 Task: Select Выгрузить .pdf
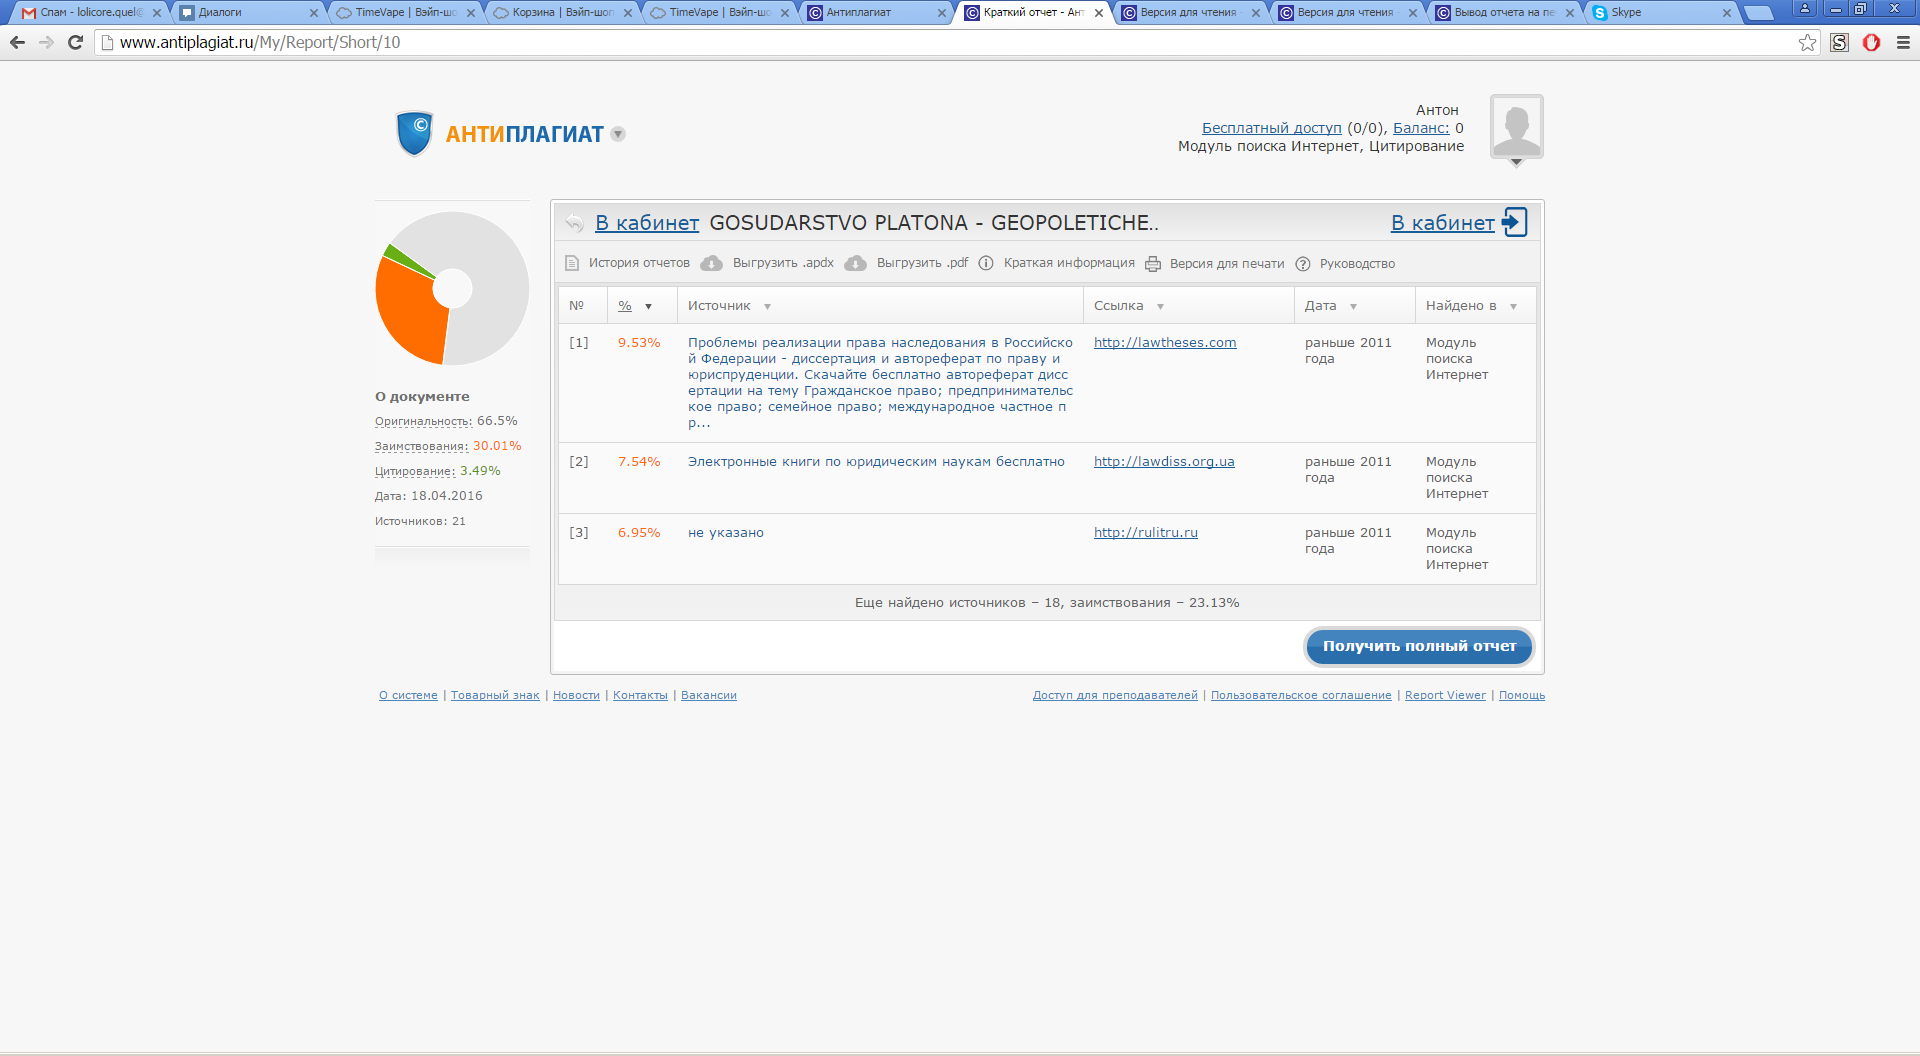click(x=922, y=263)
